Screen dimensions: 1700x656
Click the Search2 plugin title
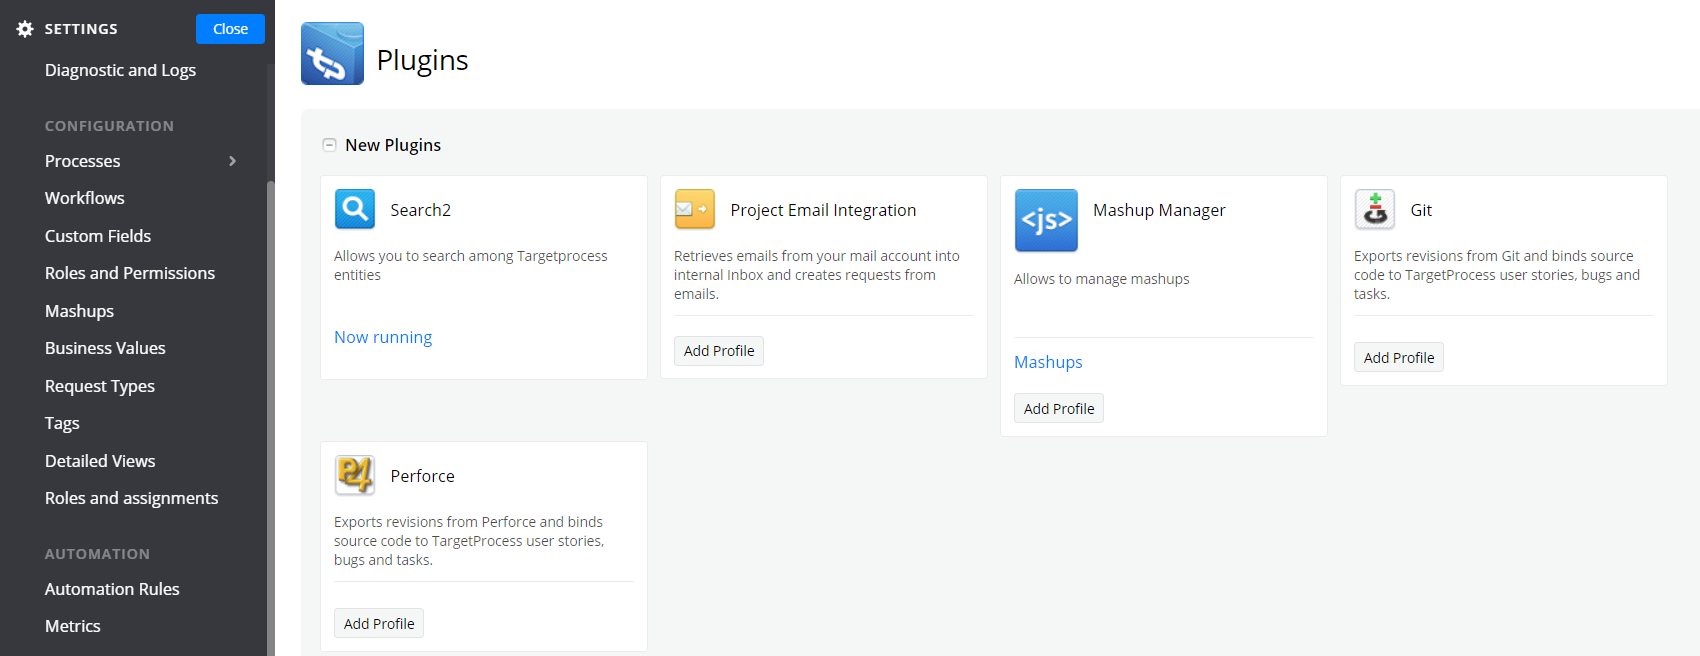(420, 210)
